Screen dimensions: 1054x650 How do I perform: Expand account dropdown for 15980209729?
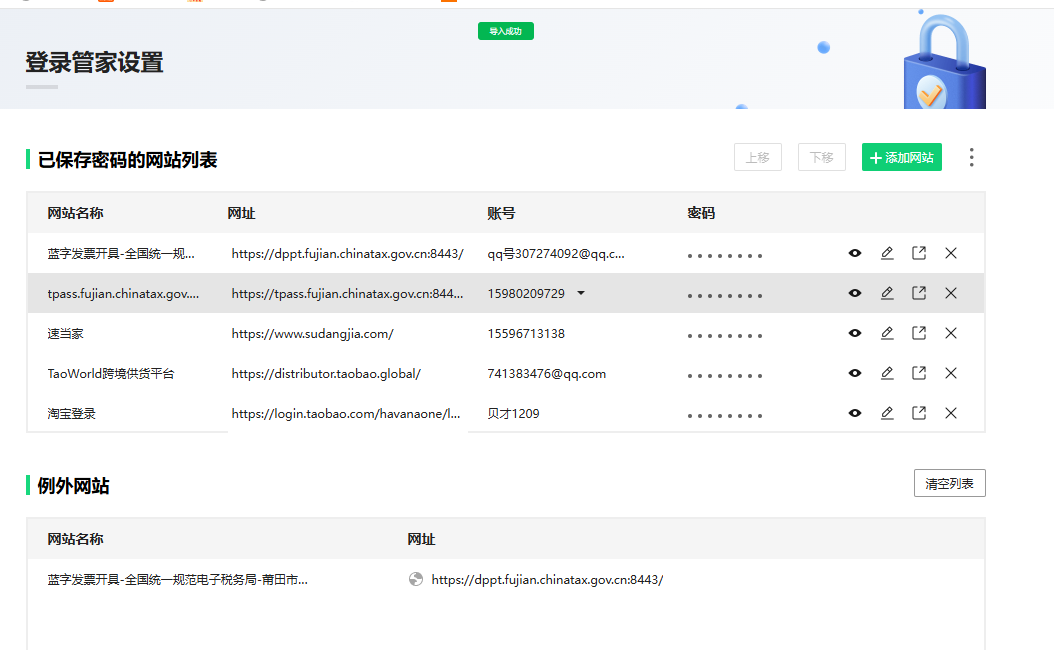pyautogui.click(x=581, y=293)
